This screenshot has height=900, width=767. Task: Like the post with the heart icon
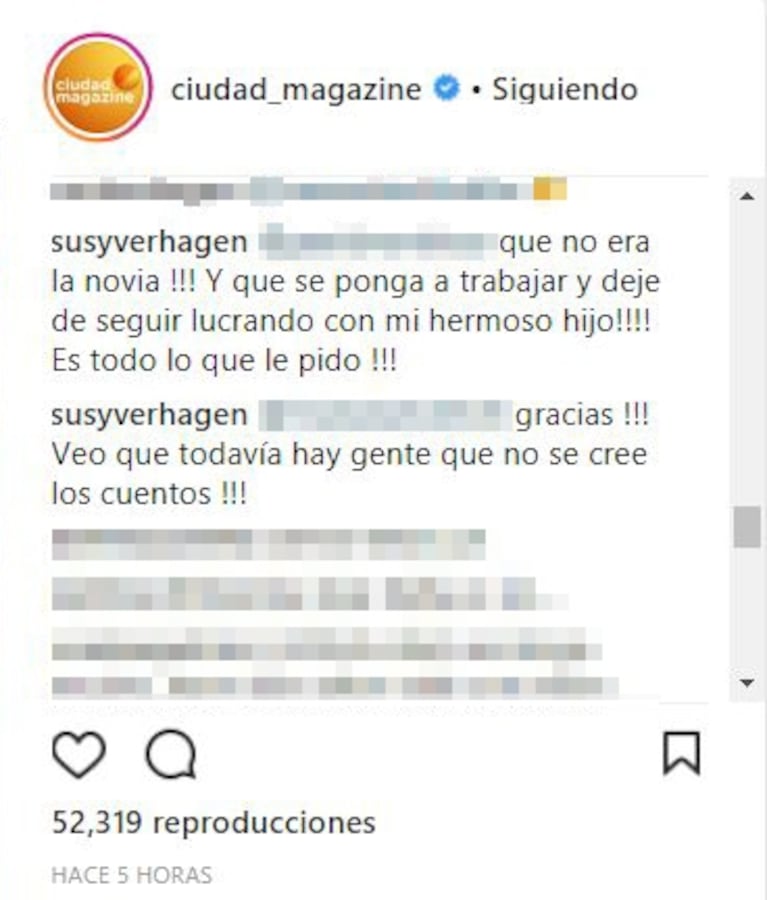click(79, 754)
